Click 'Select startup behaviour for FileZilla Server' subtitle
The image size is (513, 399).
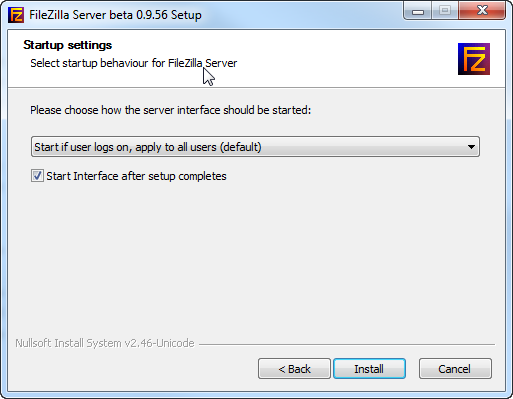click(134, 63)
